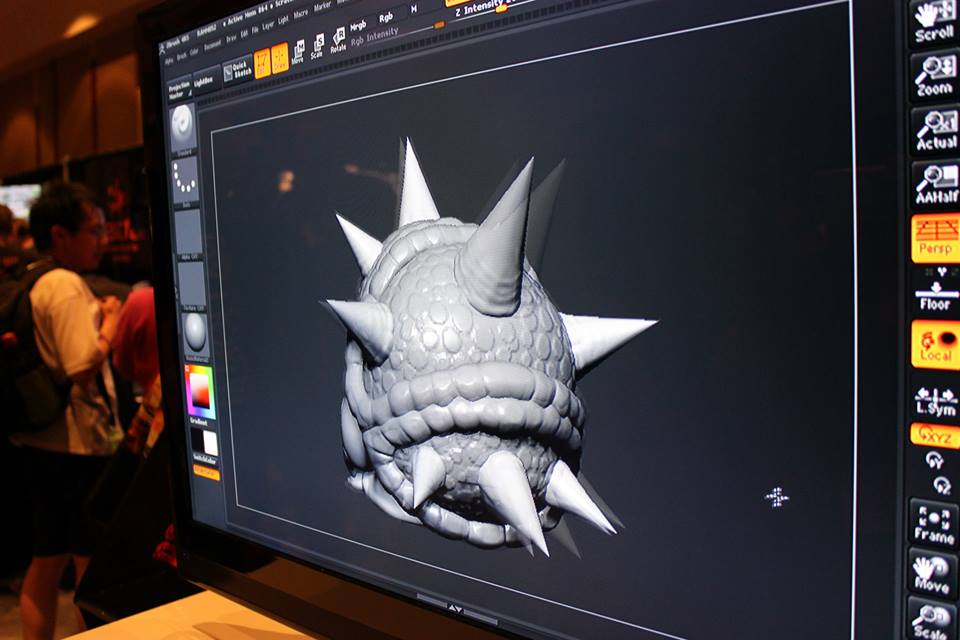The image size is (960, 640).
Task: Open the Document menu
Action: point(212,45)
